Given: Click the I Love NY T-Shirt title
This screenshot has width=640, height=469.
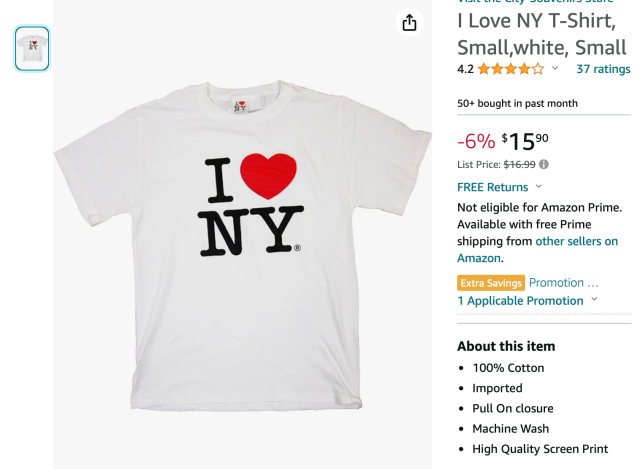Looking at the screenshot, I should [x=541, y=34].
